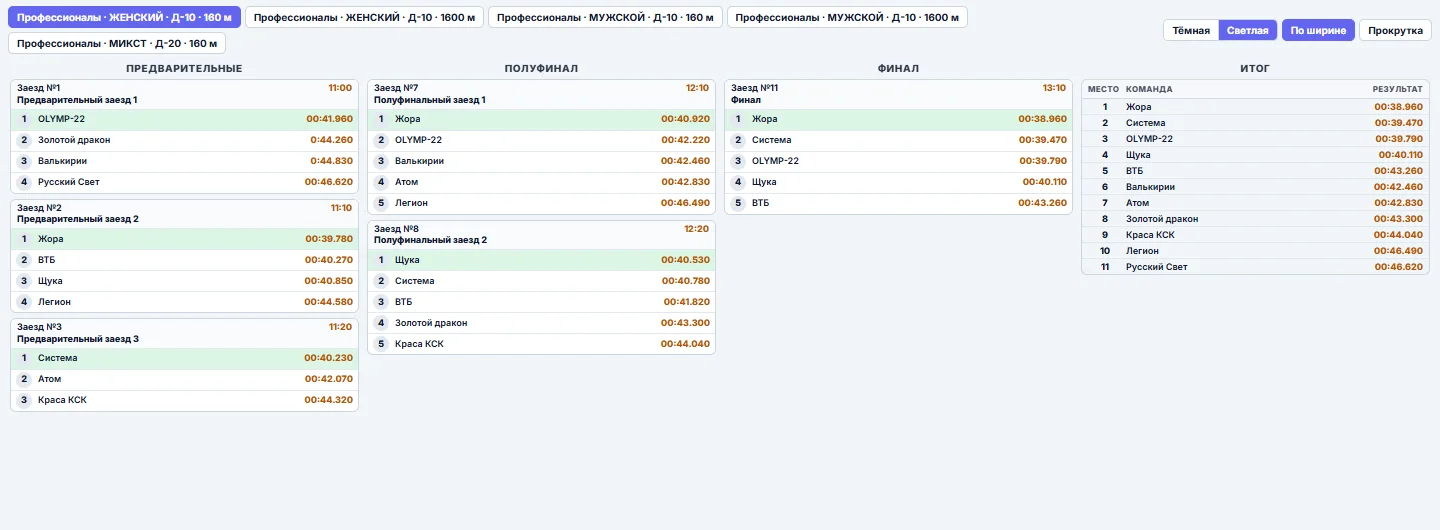The width and height of the screenshot is (1440, 530).
Task: Select Профессионалы МУЖСКОЙ Д-10 1600 м tab
Action: click(847, 18)
